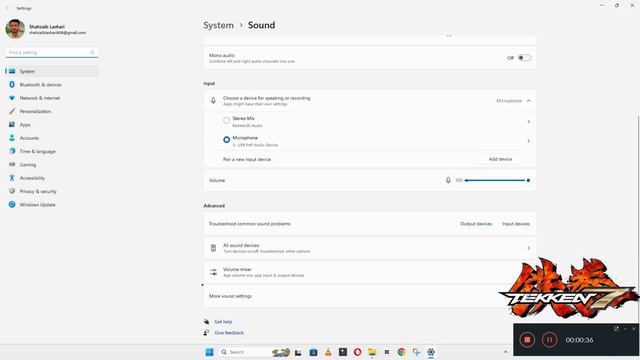Image resolution: width=640 pixels, height=360 pixels.
Task: Open the Windows Start menu
Action: 209,352
